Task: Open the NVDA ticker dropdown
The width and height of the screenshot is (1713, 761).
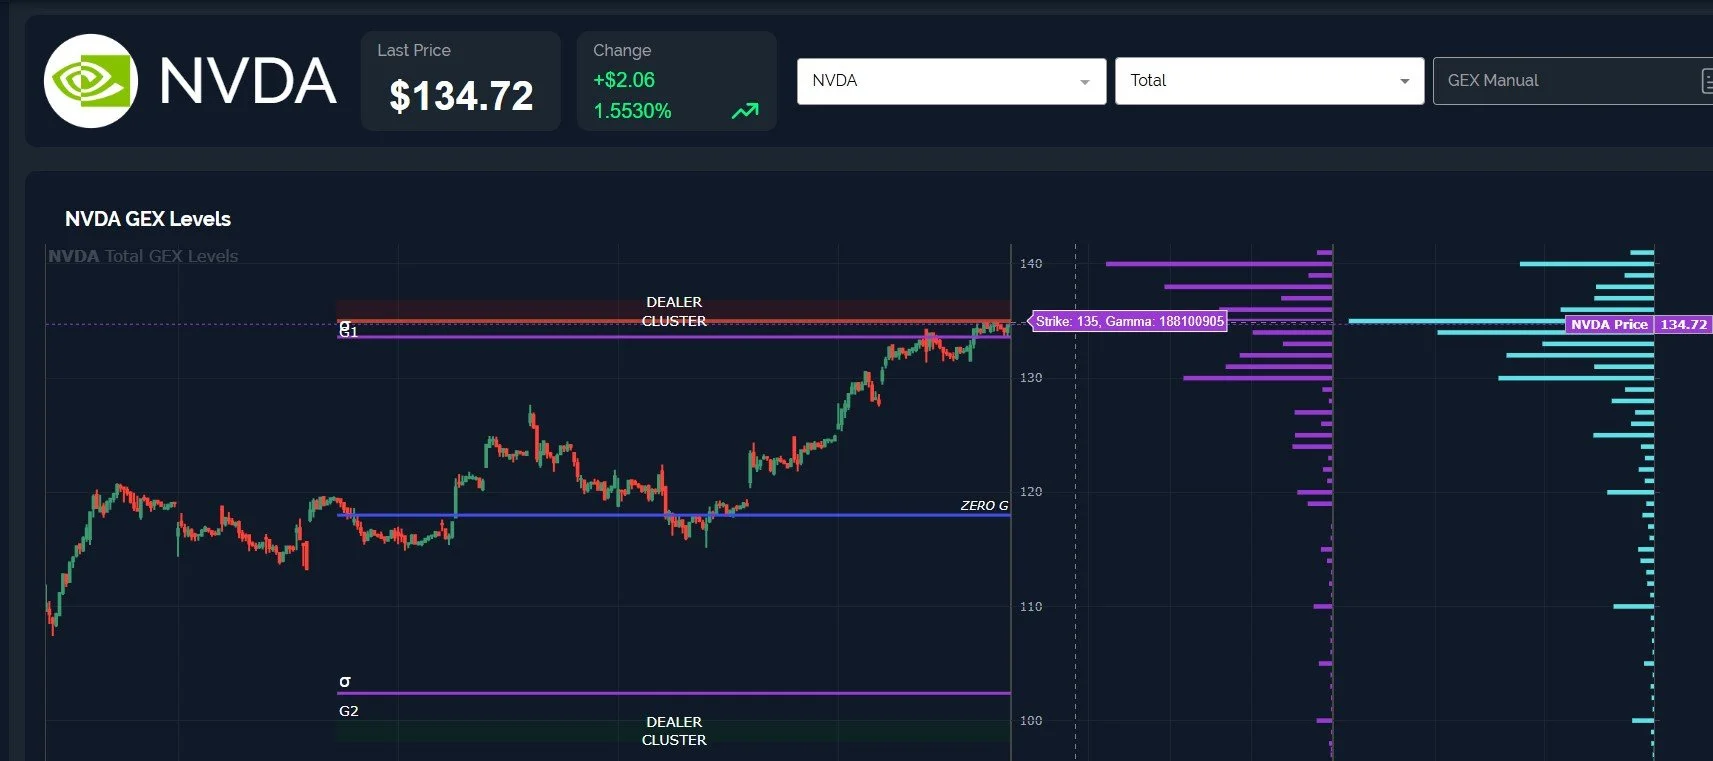Action: point(951,81)
